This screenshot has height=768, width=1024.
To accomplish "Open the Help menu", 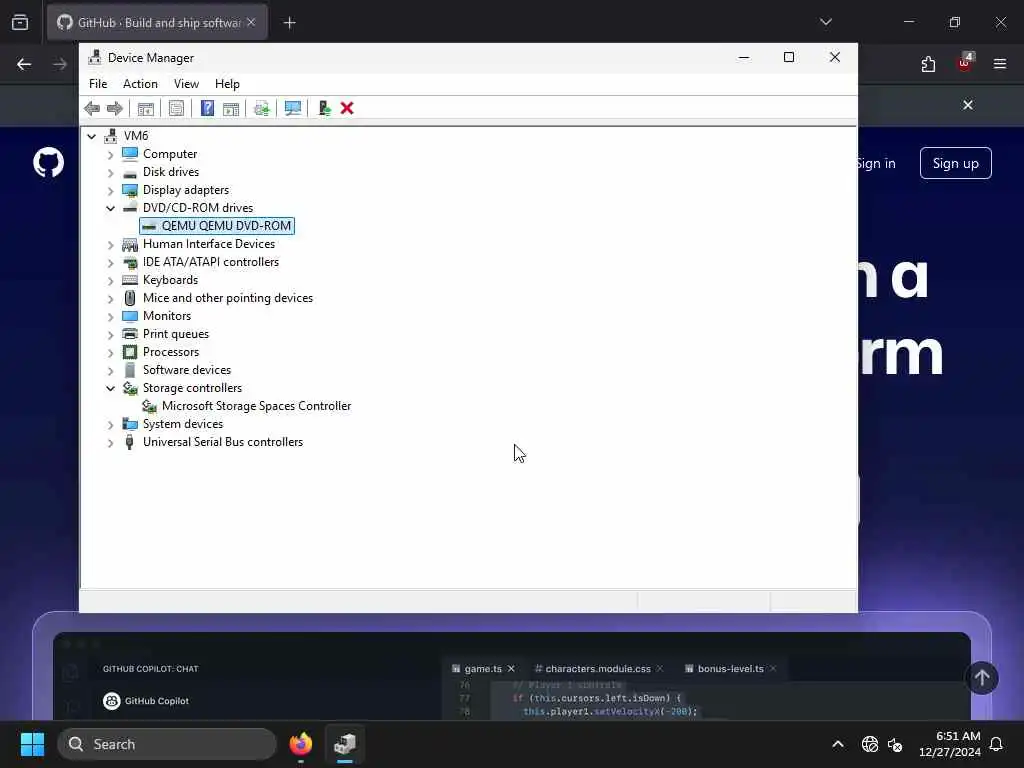I will pos(227,84).
